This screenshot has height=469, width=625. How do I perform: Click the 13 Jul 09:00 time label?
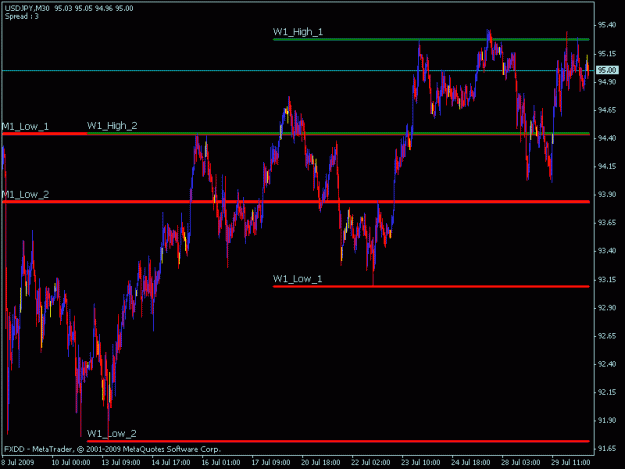(x=121, y=462)
